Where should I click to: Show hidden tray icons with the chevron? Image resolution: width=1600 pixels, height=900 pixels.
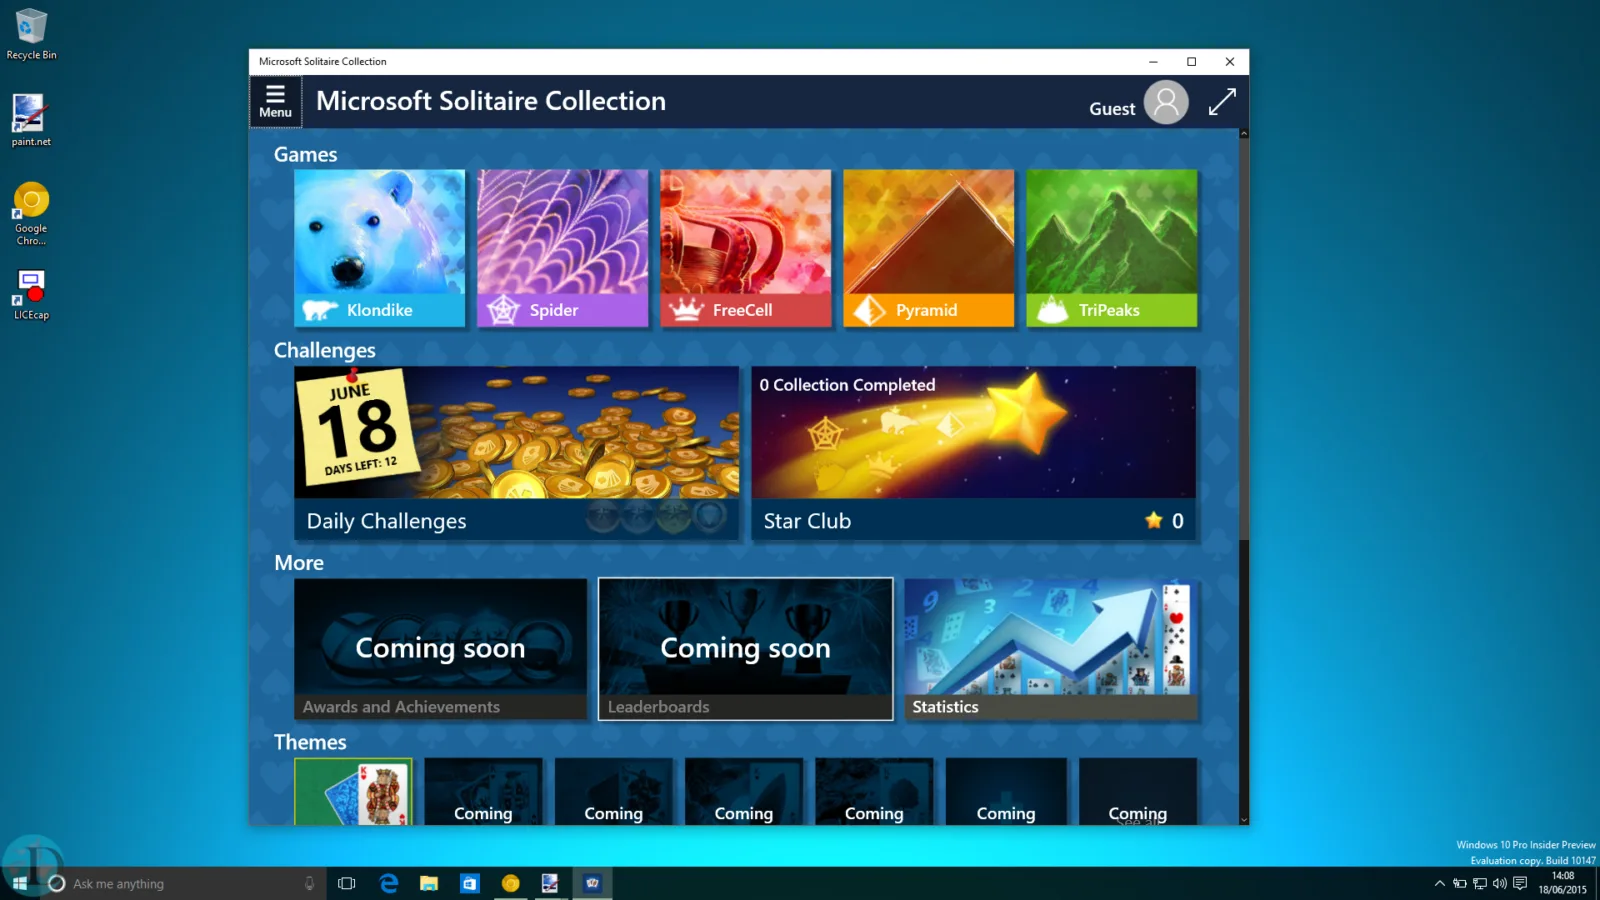[x=1440, y=883]
